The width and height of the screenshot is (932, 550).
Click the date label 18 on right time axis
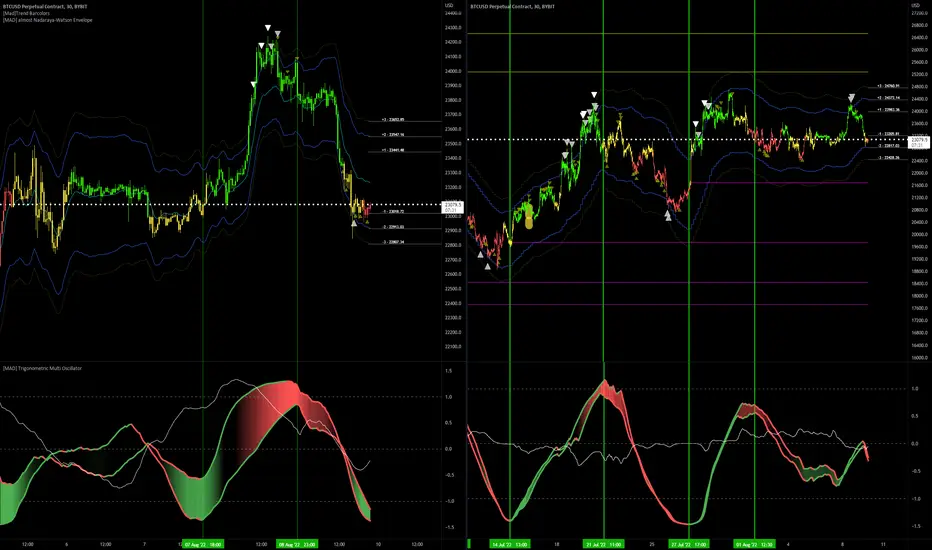556,544
